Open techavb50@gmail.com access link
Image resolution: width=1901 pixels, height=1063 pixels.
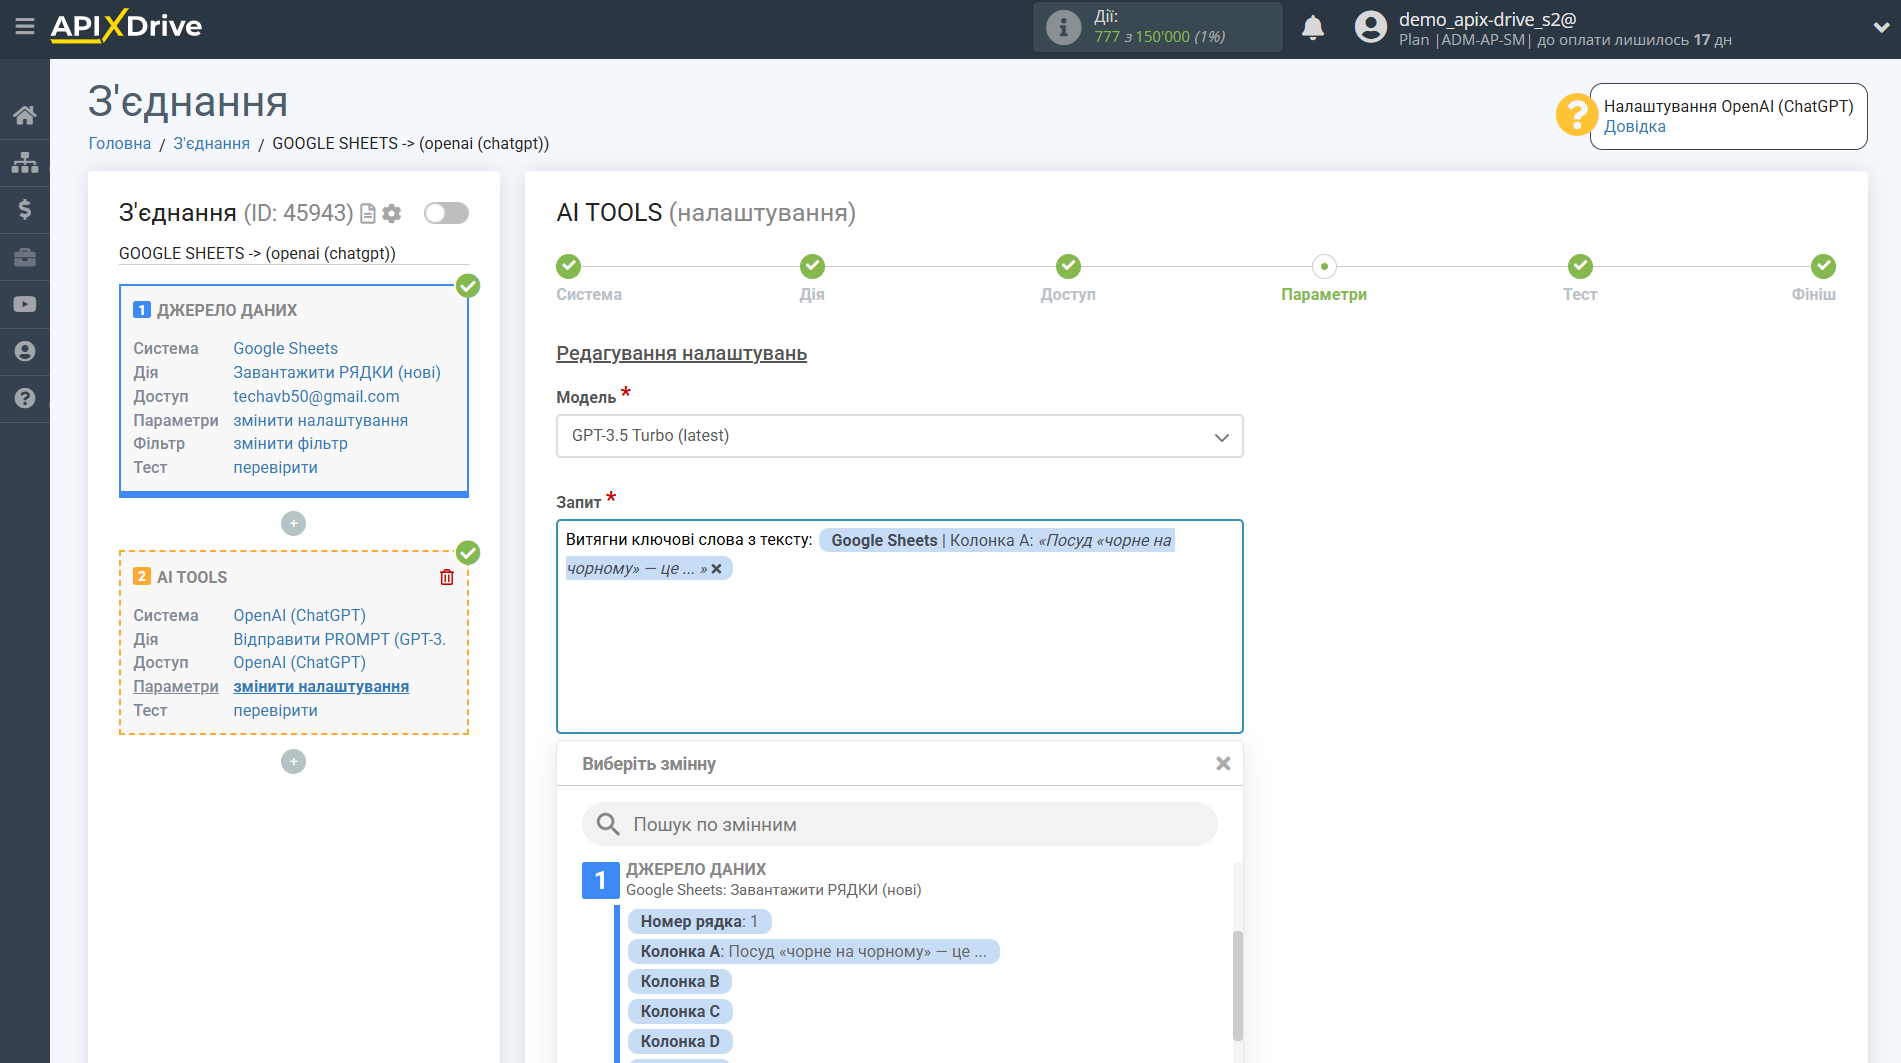316,396
